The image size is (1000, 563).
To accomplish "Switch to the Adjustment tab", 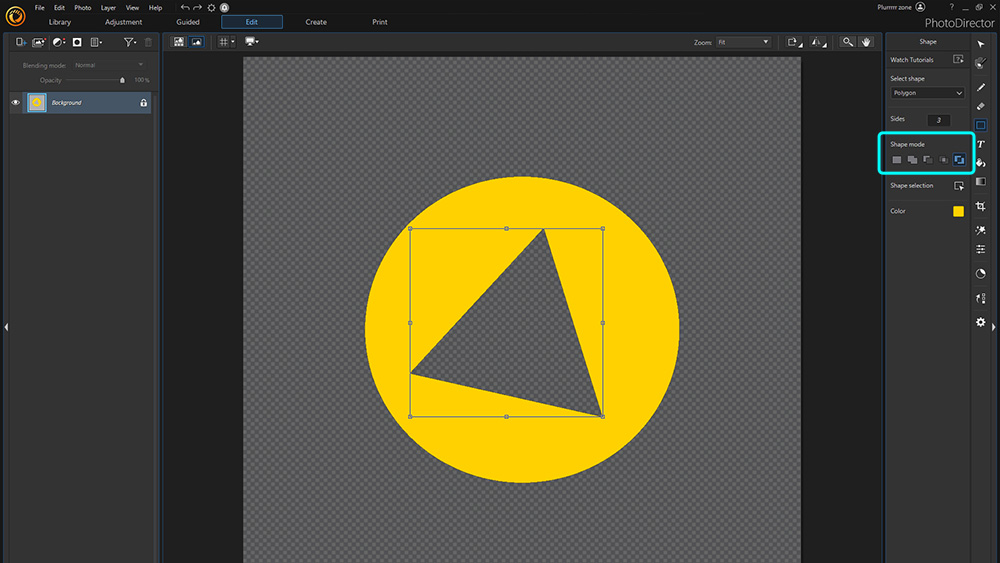I will [124, 22].
